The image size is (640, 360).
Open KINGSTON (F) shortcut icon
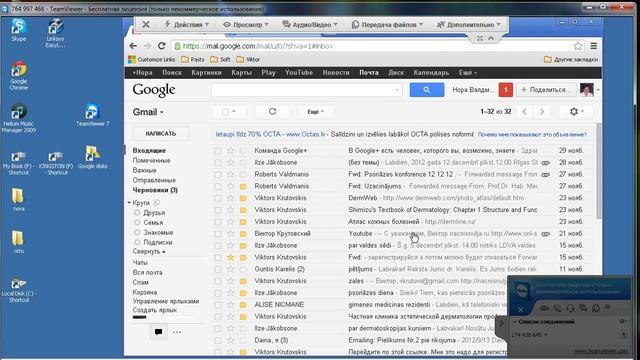tap(56, 163)
